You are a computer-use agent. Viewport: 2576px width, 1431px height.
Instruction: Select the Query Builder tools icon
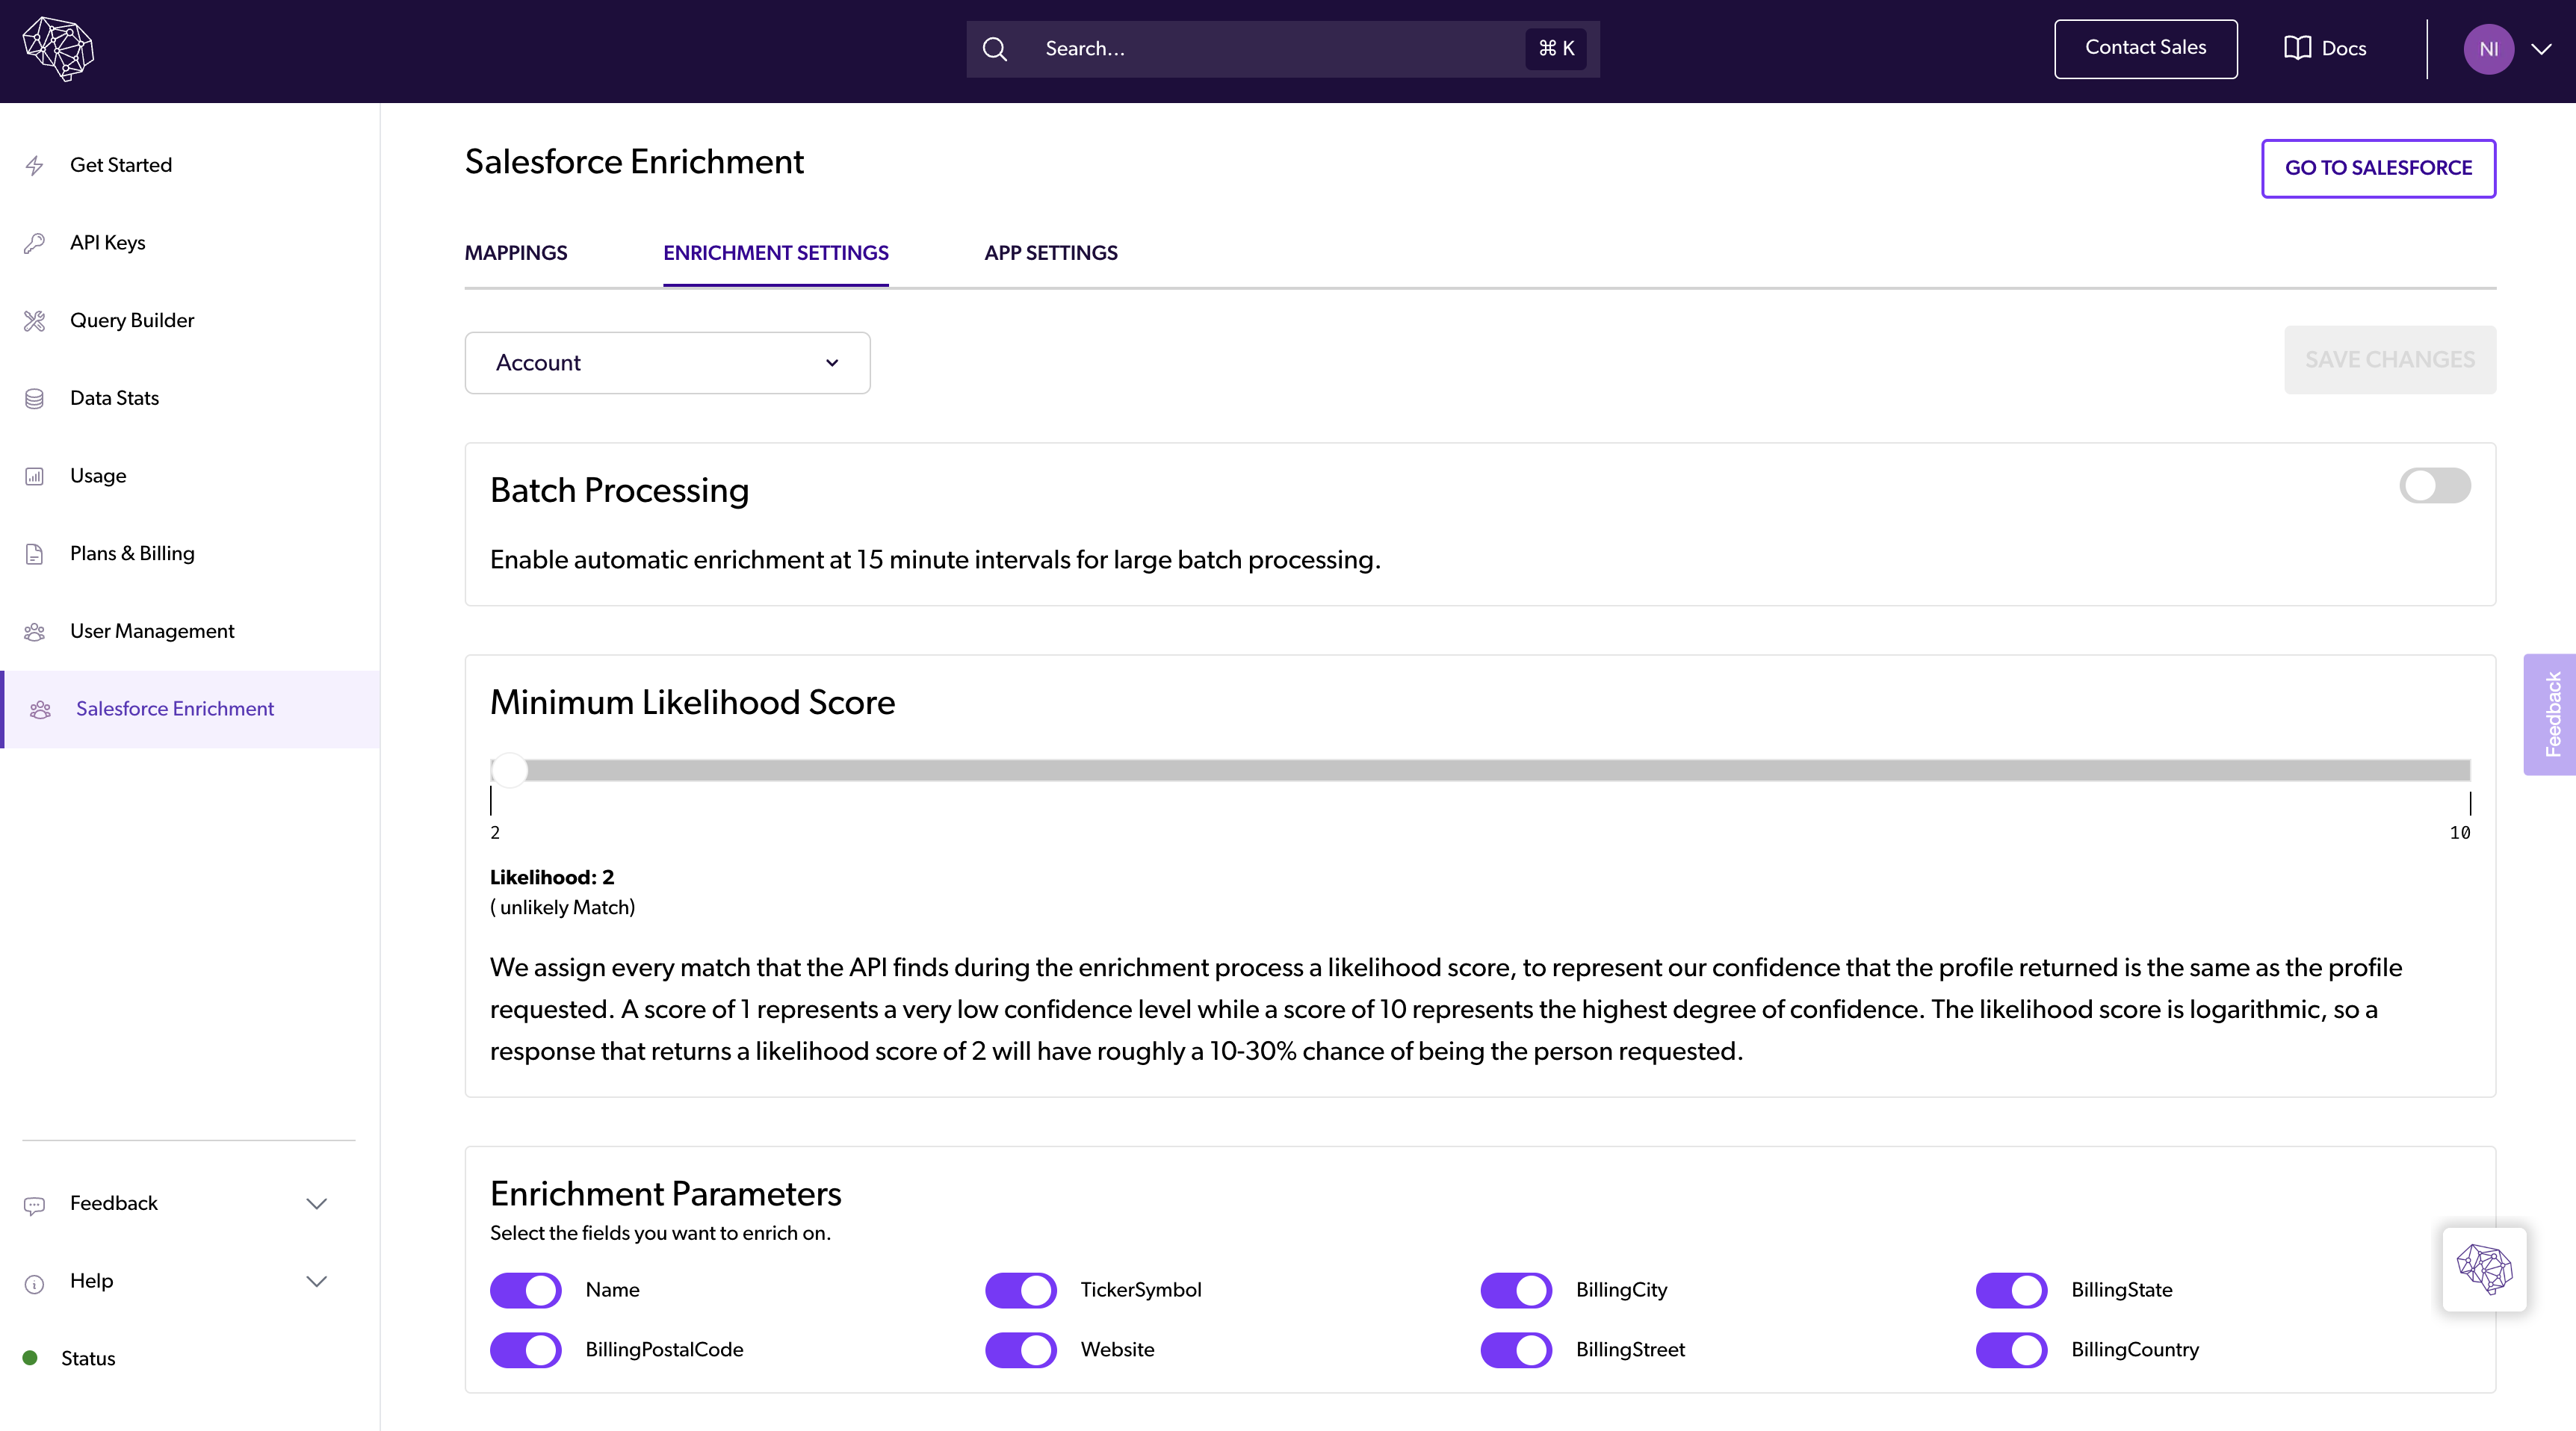35,321
